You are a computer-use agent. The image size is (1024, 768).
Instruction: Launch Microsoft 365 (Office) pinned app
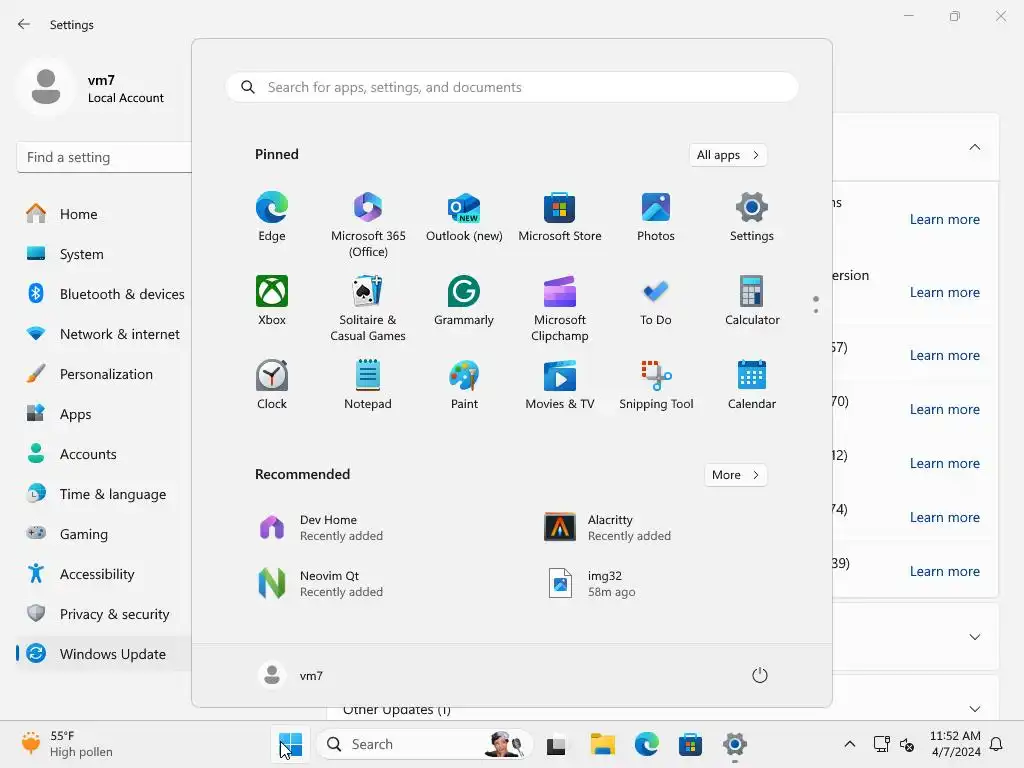pos(368,225)
